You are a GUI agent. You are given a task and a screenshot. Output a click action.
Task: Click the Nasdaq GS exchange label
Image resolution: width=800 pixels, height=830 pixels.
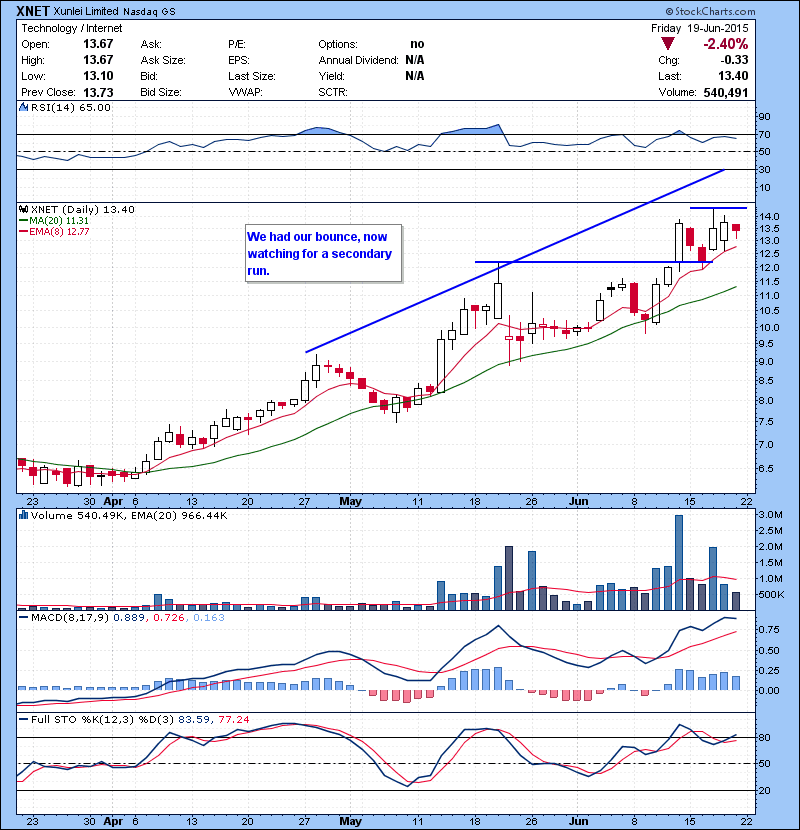coord(149,12)
